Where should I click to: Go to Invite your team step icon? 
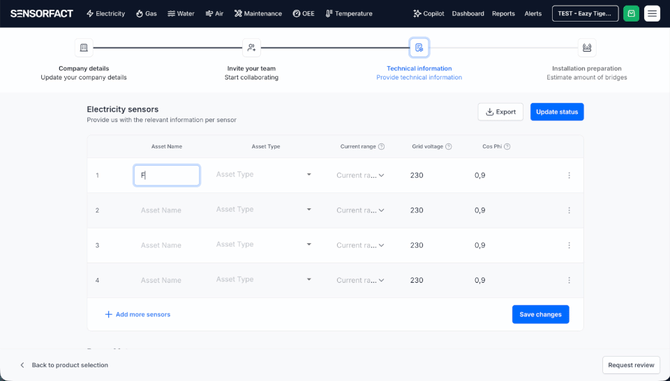[251, 47]
